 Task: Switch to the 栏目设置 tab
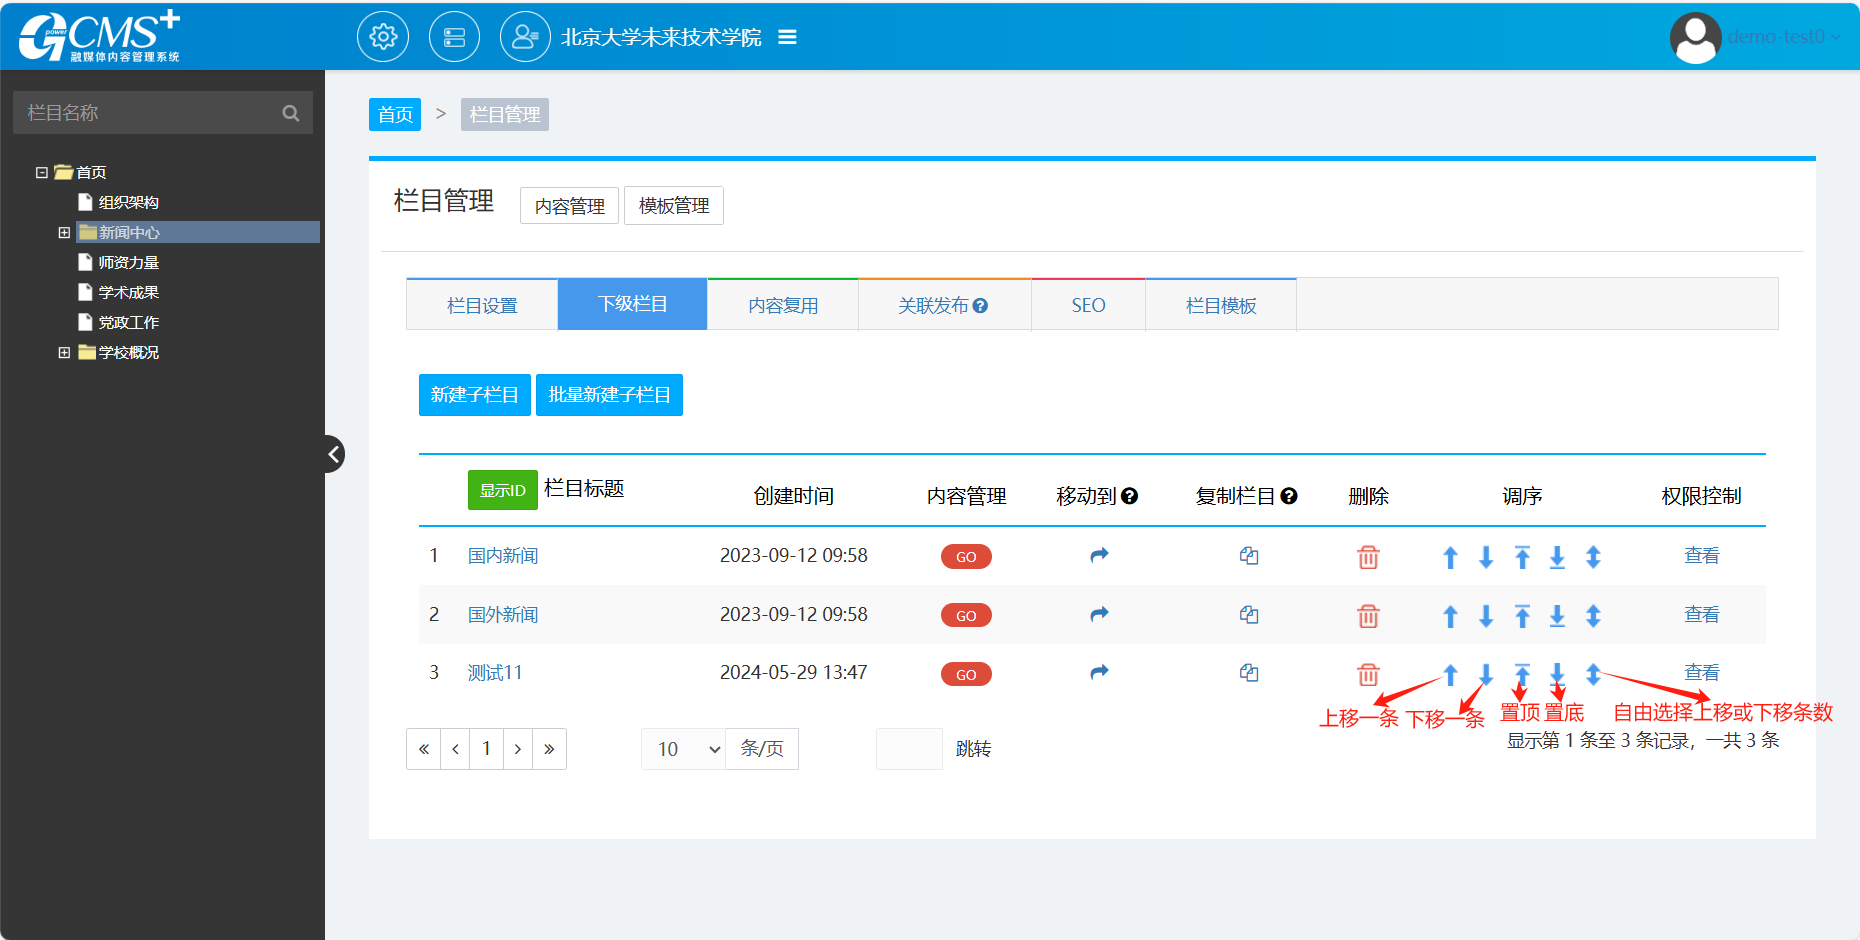(x=482, y=305)
